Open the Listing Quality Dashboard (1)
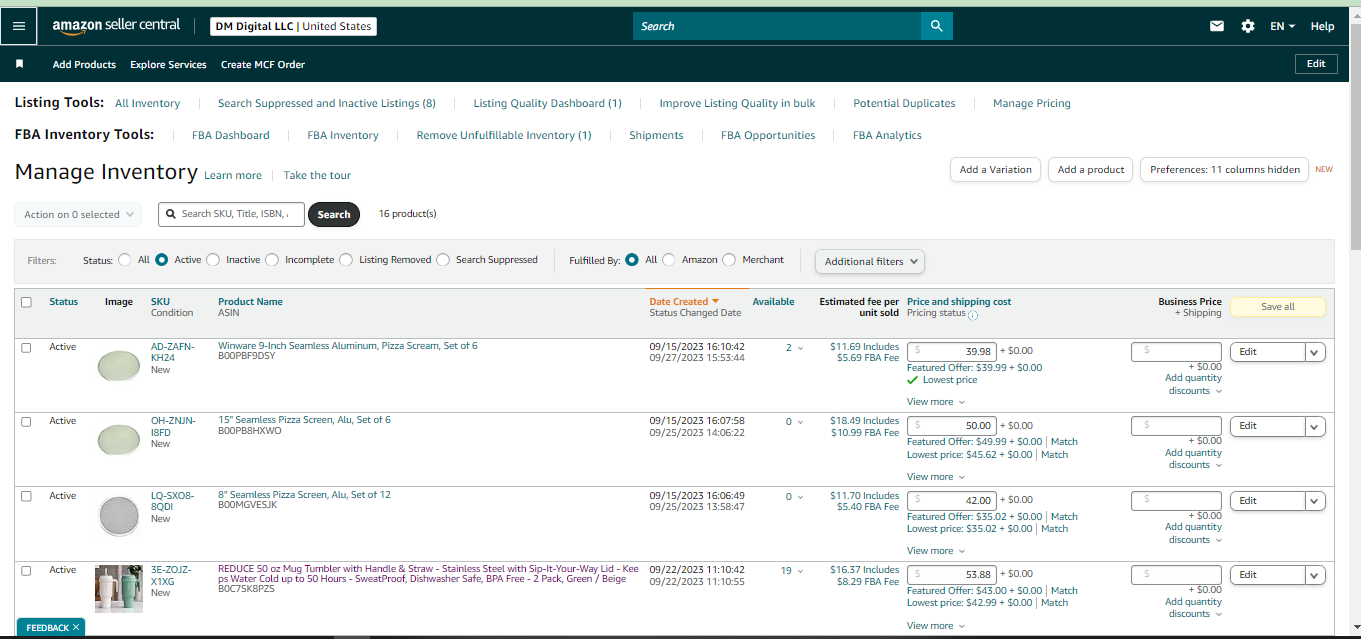1361x639 pixels. click(548, 103)
